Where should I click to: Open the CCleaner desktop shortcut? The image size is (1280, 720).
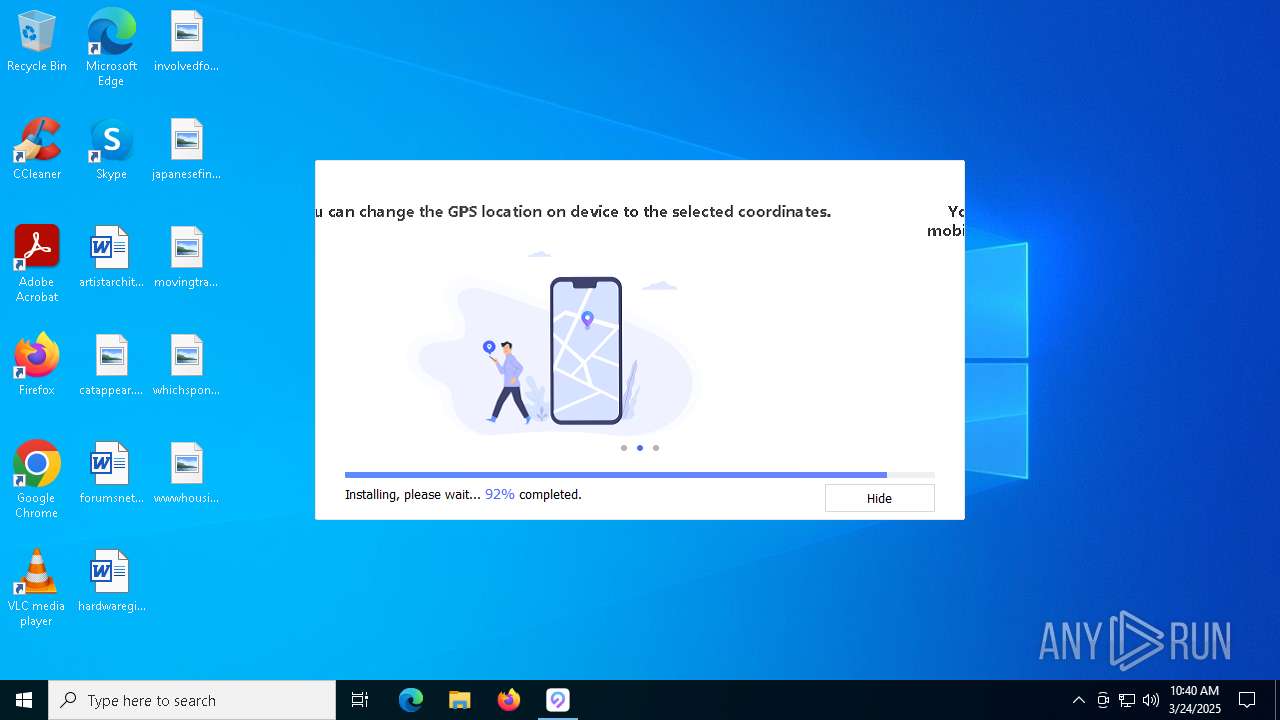point(37,150)
